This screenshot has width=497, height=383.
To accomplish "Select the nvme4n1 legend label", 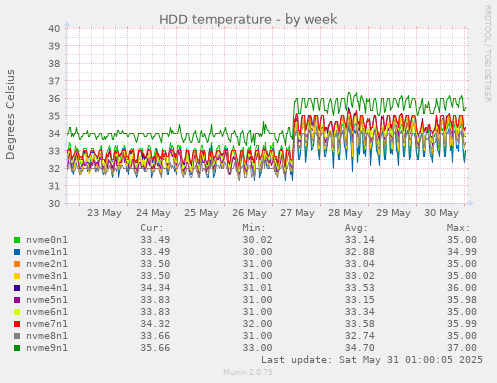I will click(47, 288).
